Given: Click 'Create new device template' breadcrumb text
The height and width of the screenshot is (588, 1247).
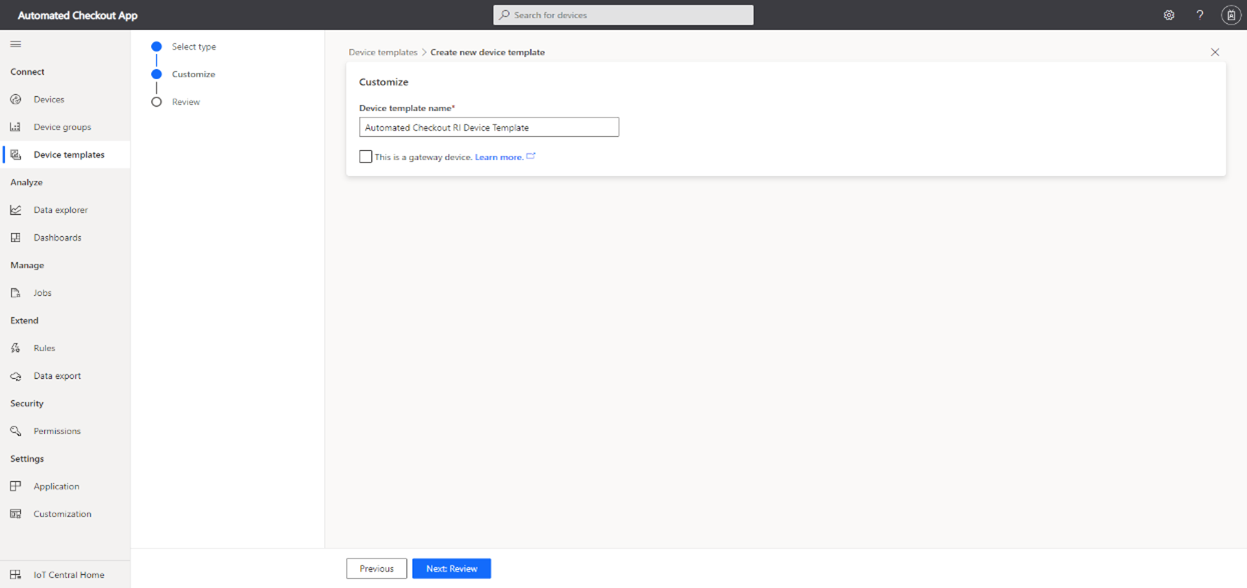Looking at the screenshot, I should pos(488,52).
